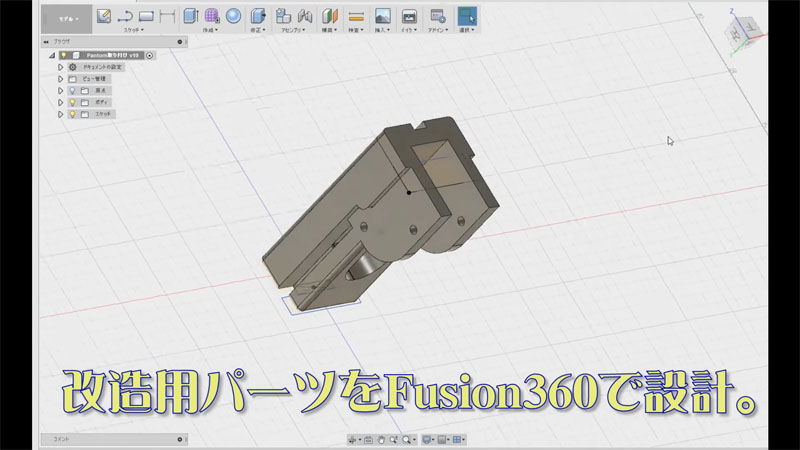
Task: Expand the ビュー管理 tree node
Action: tap(60, 79)
